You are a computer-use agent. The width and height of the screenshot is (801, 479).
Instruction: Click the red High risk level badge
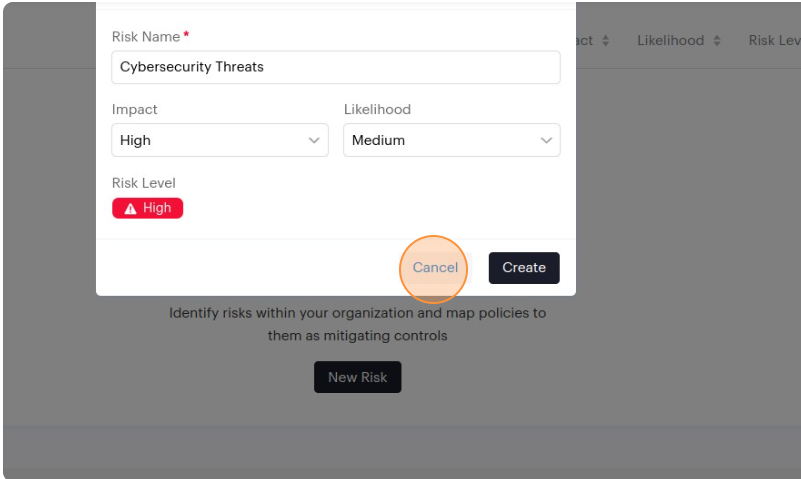click(x=148, y=208)
